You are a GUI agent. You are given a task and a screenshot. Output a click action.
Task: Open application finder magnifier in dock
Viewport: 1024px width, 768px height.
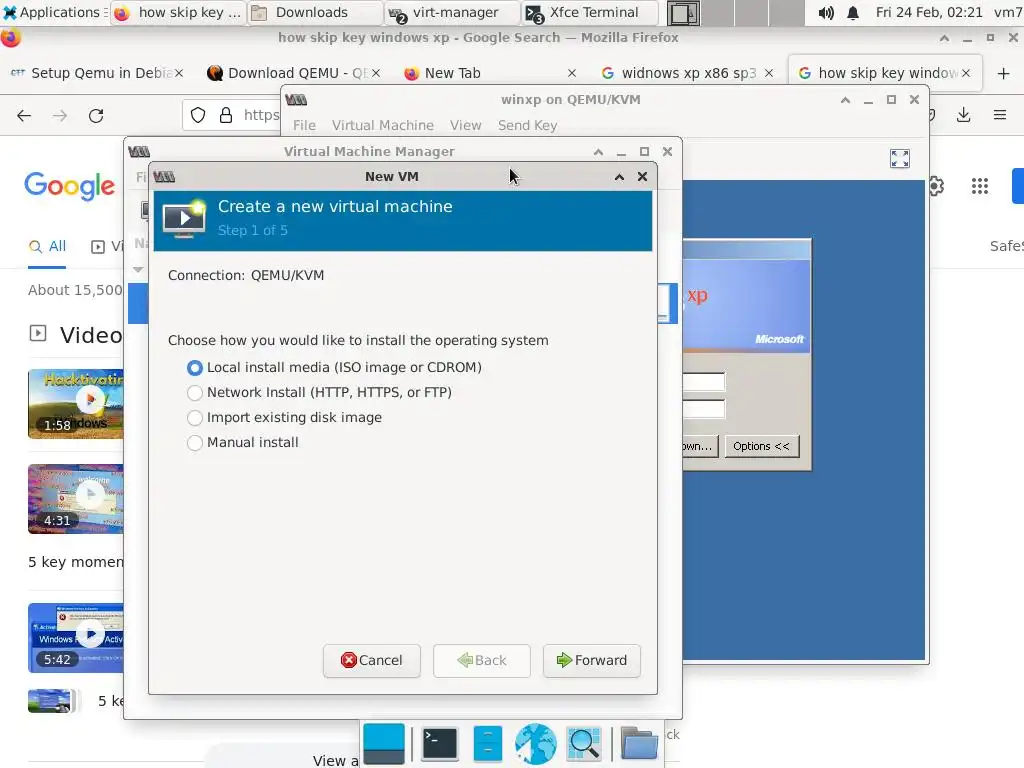[584, 743]
